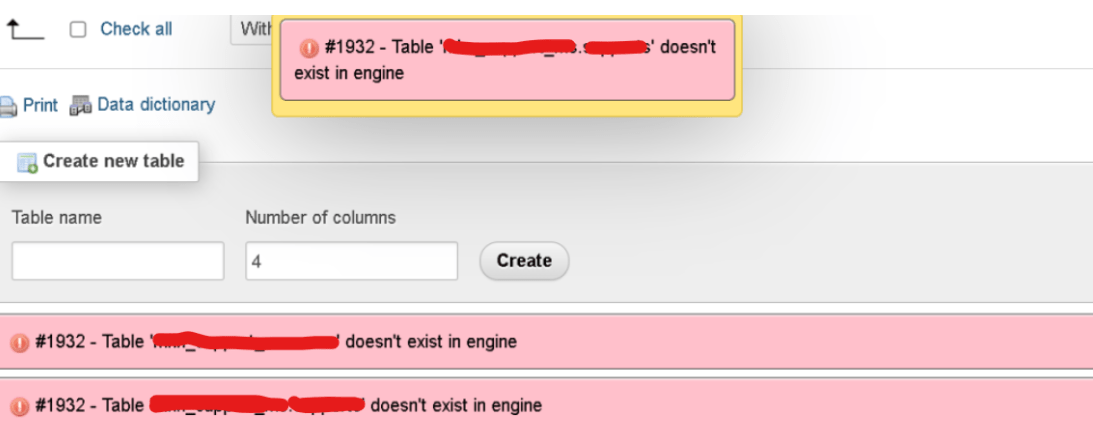Open the Data dictionary link
This screenshot has width=1093, height=429.
pos(156,105)
